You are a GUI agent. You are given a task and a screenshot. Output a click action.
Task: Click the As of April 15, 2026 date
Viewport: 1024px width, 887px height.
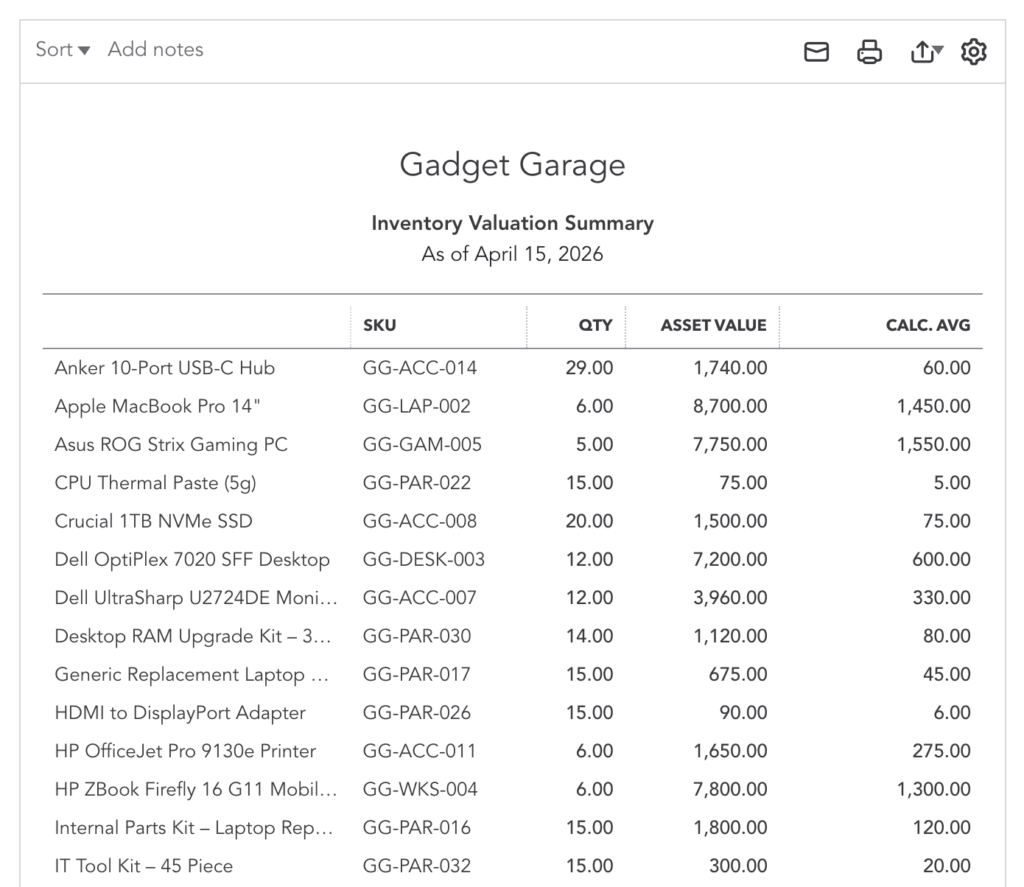click(x=513, y=254)
